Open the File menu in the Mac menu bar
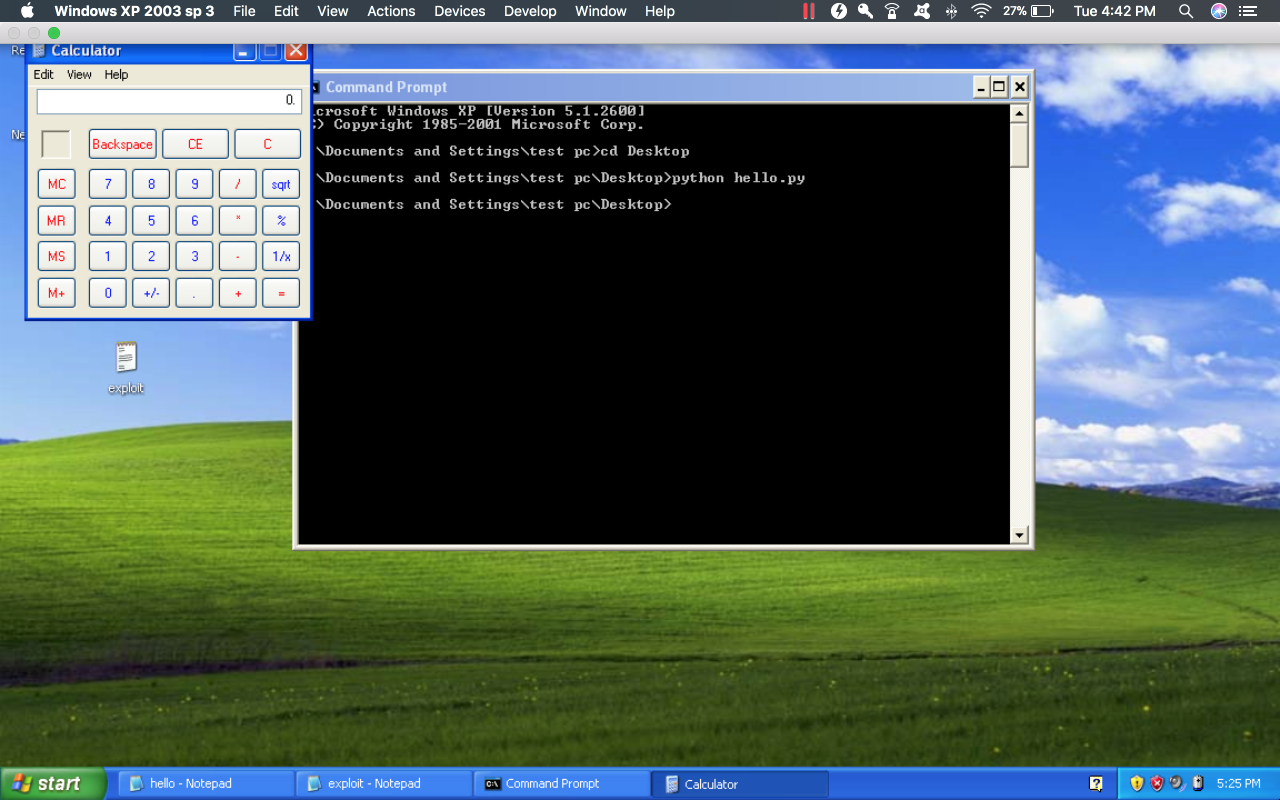This screenshot has height=800, width=1280. point(244,11)
